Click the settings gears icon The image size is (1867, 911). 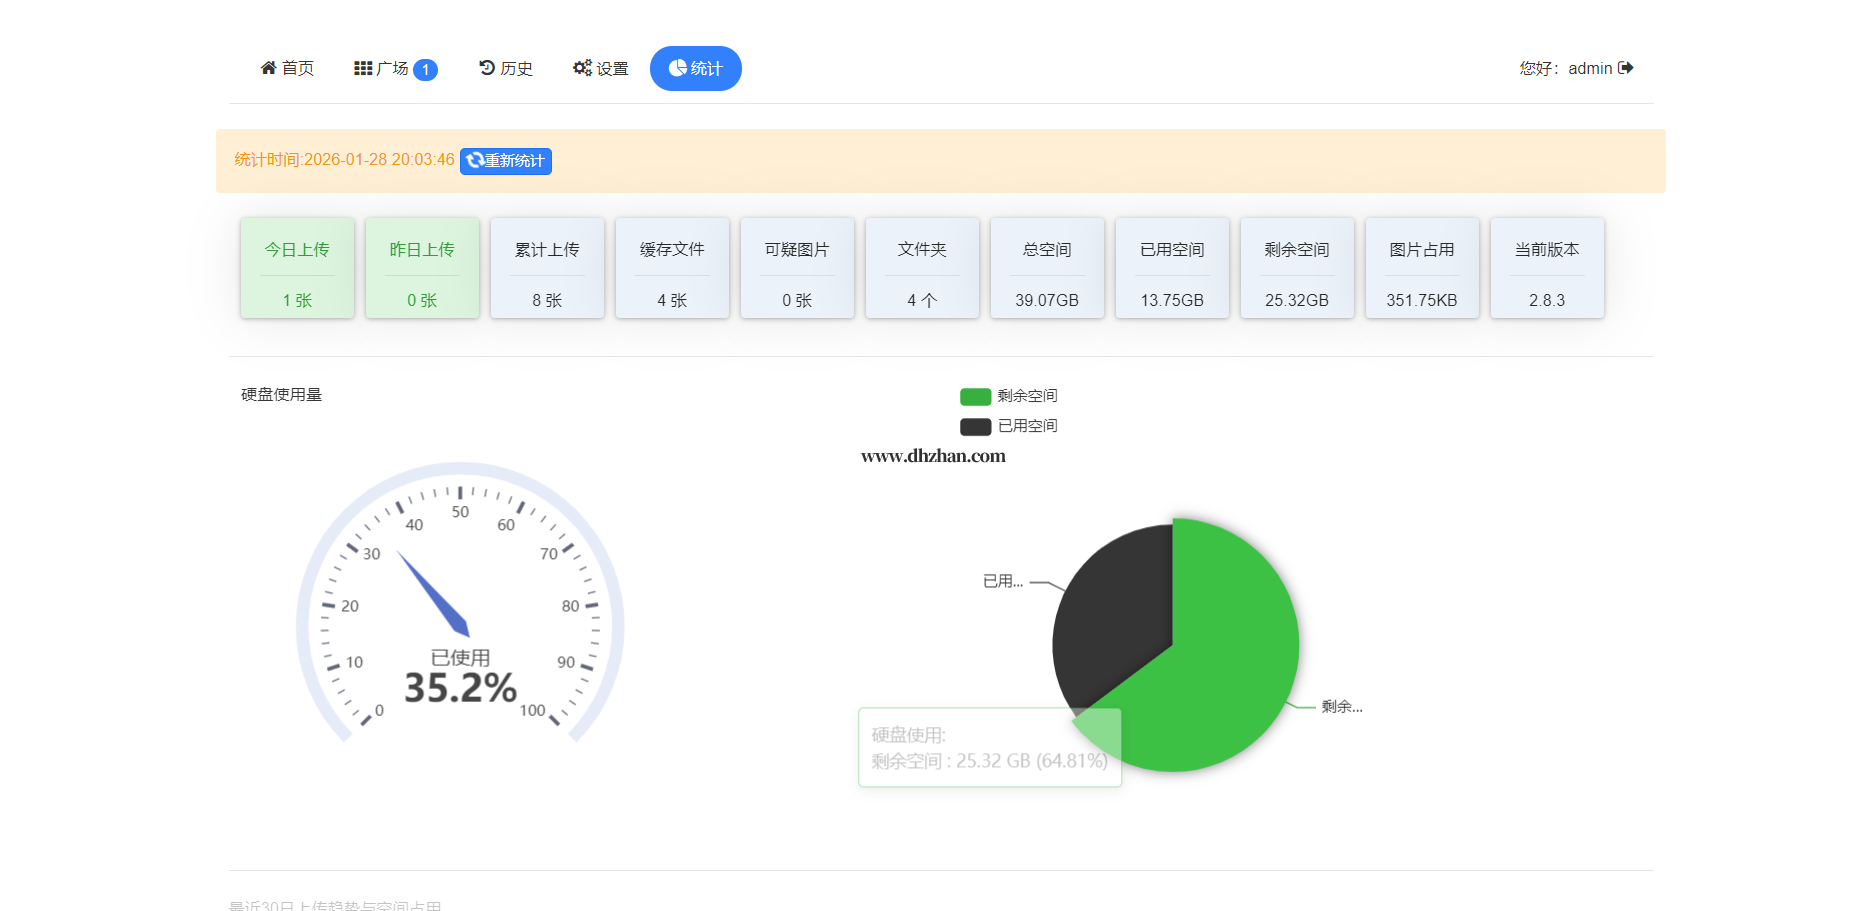(582, 68)
